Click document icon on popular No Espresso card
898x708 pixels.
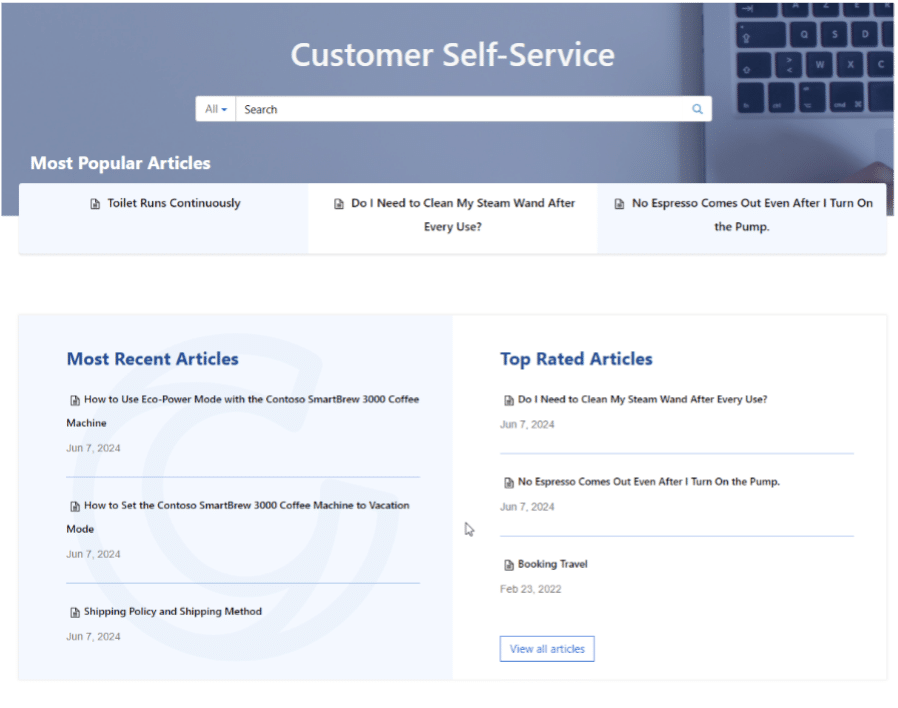[x=619, y=204]
